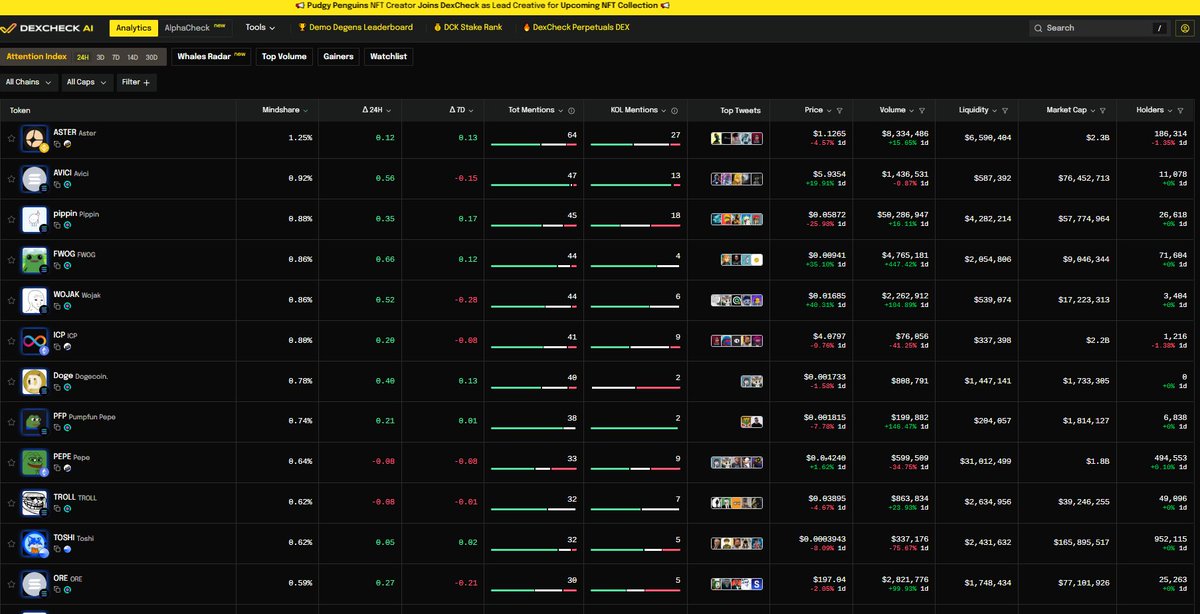
Task: Open the Whales Radar tab
Action: coord(211,57)
